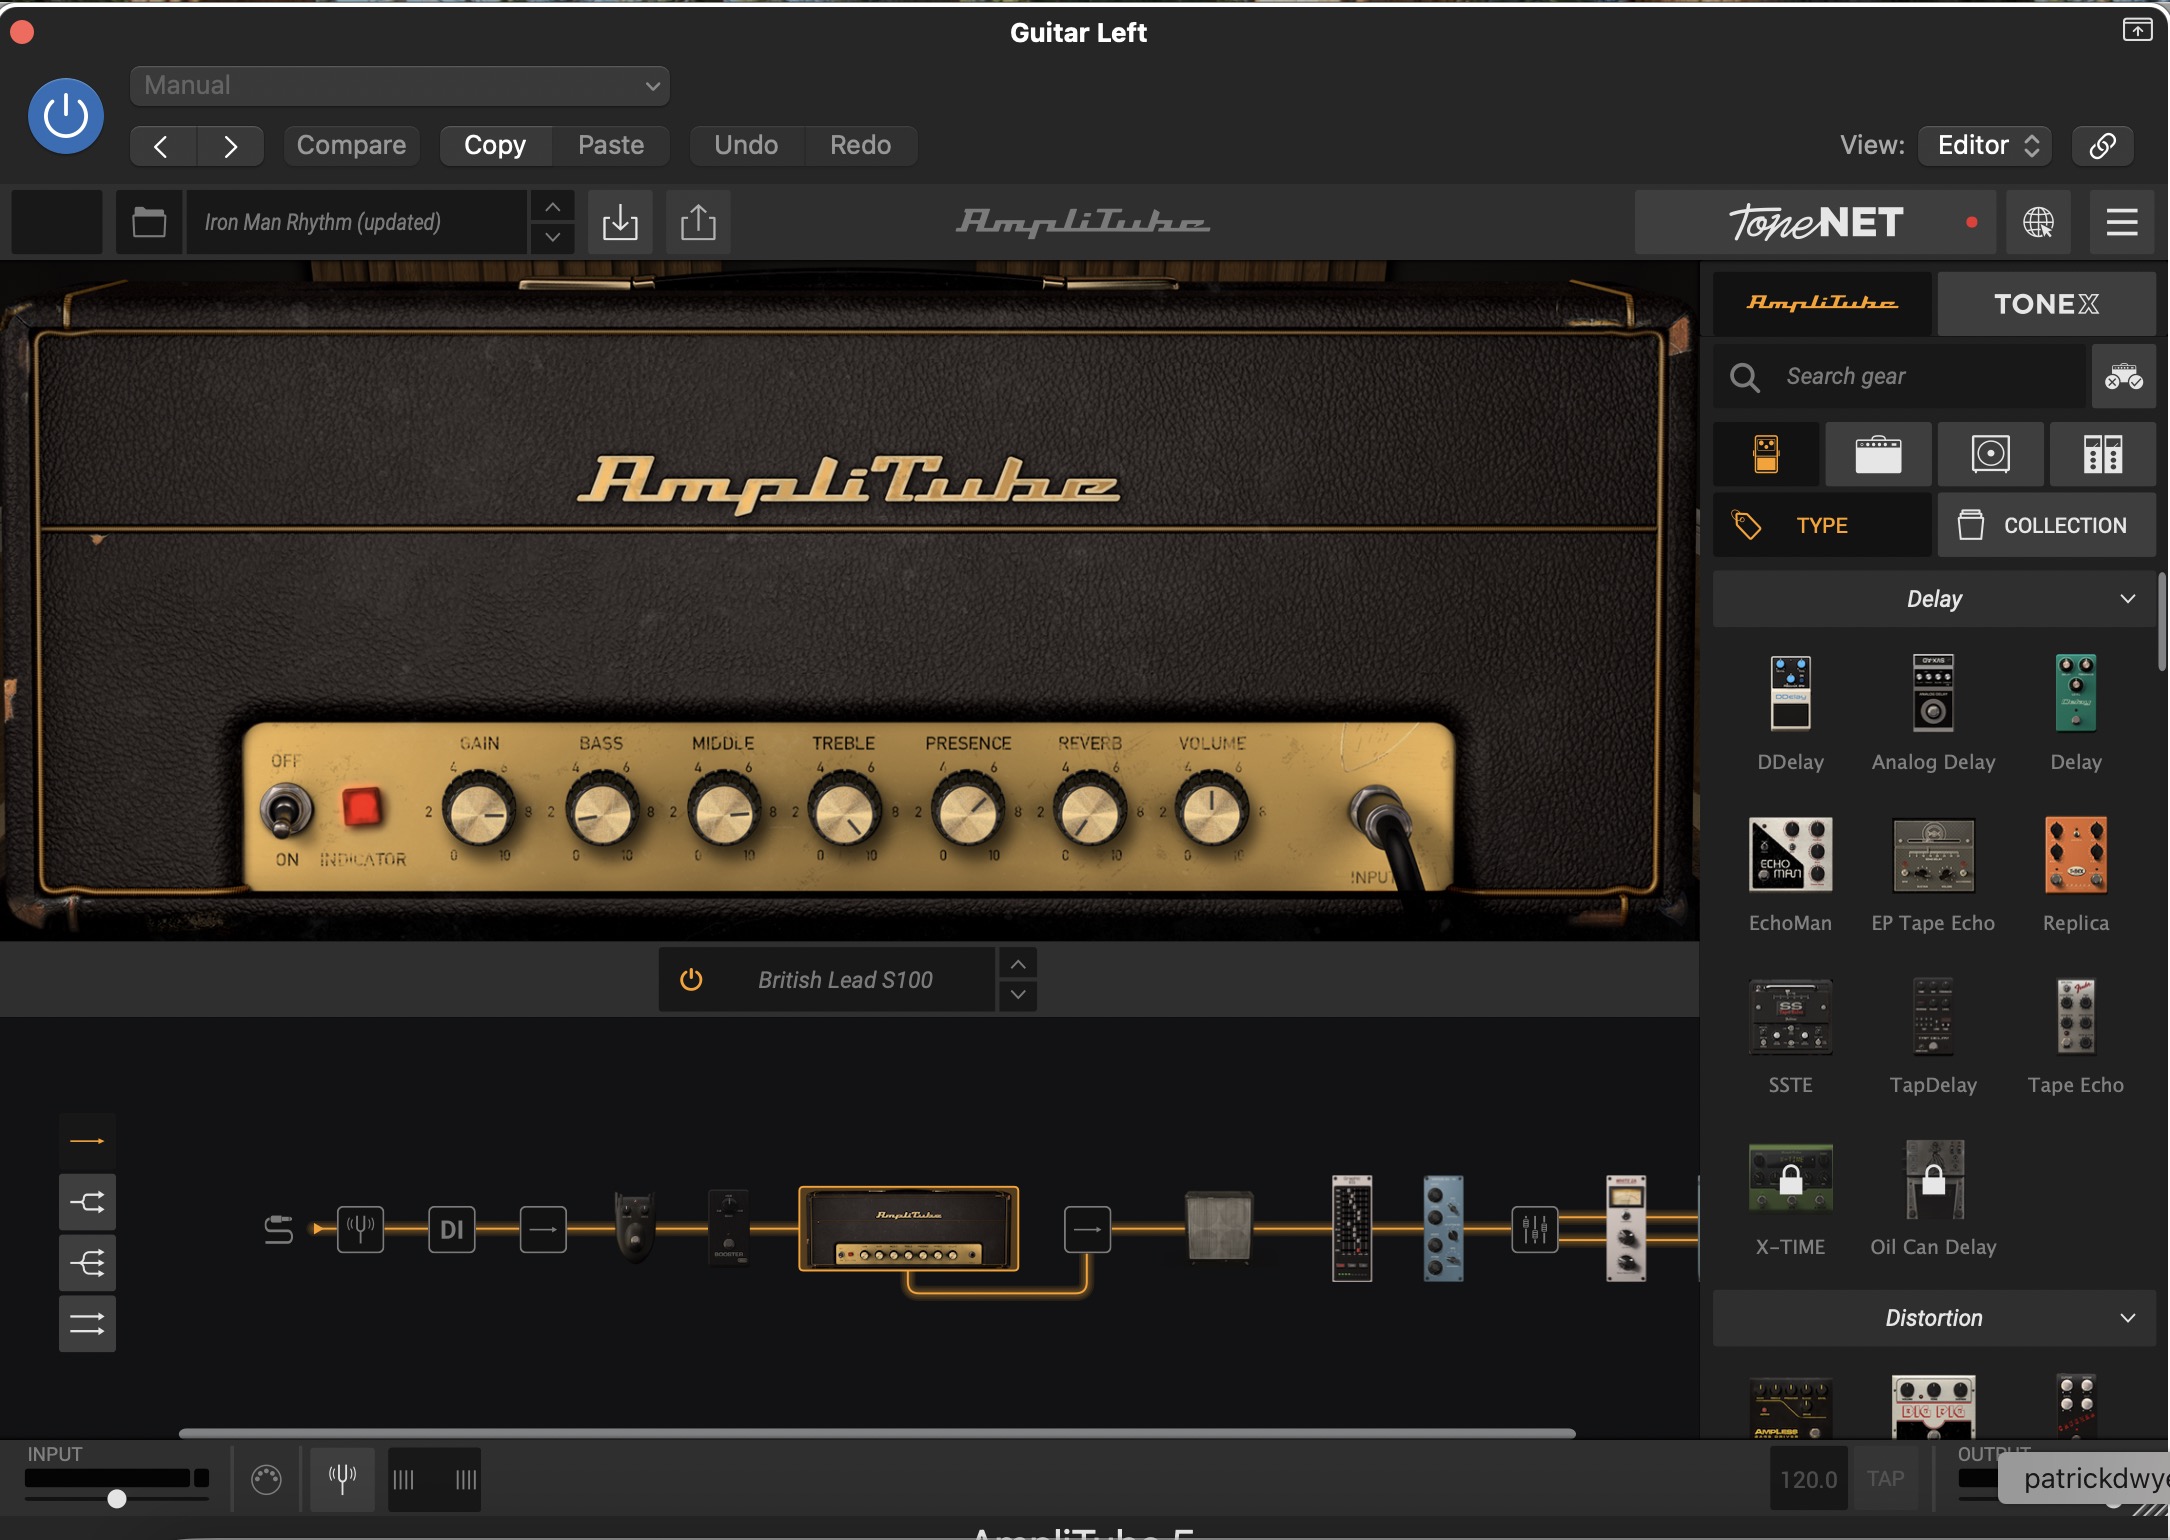This screenshot has width=2170, height=1540.
Task: Click the amp BASS knob
Action: click(x=602, y=811)
